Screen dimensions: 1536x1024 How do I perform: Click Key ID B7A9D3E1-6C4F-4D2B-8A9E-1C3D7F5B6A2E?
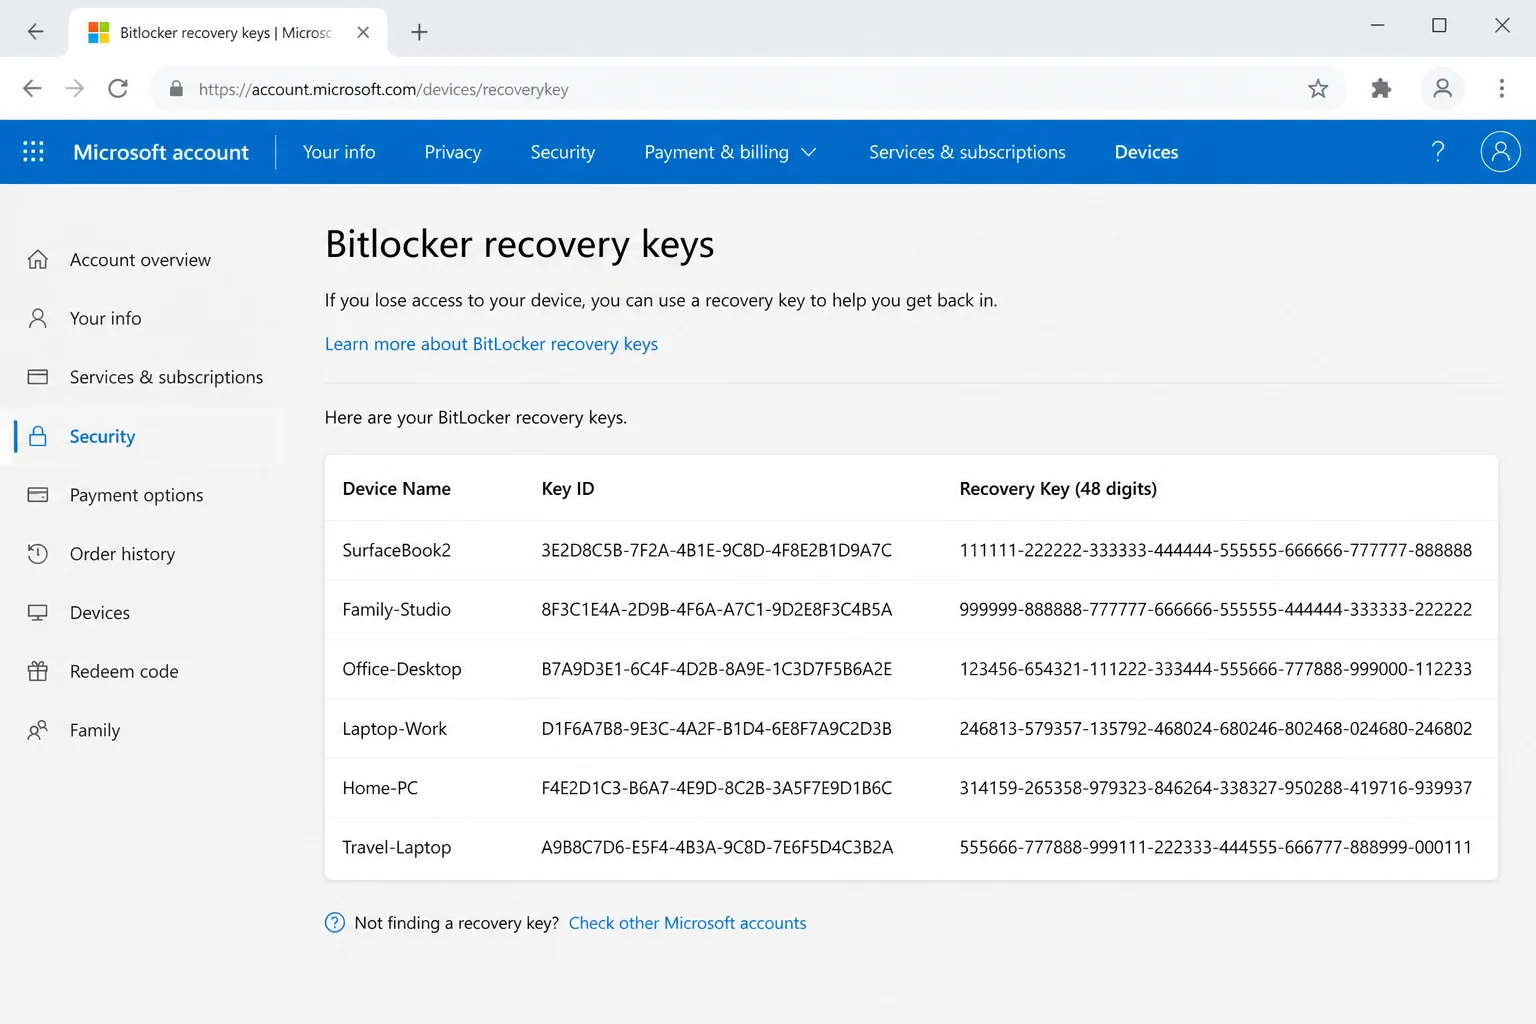click(716, 669)
